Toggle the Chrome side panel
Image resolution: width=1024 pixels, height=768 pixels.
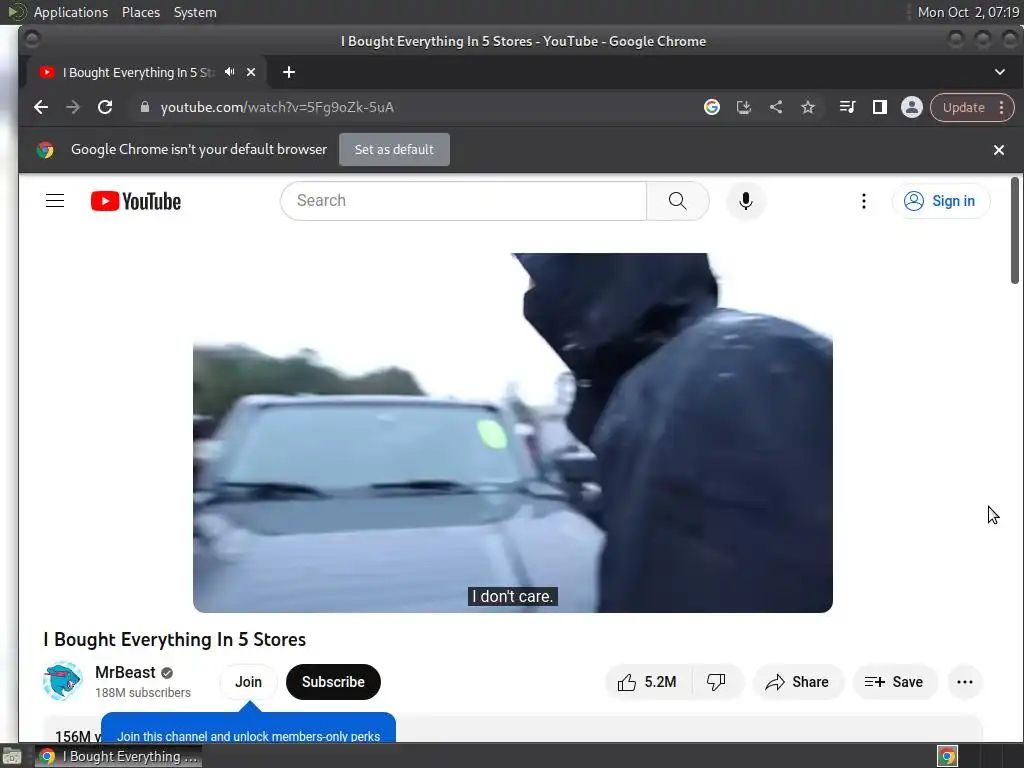[x=880, y=107]
